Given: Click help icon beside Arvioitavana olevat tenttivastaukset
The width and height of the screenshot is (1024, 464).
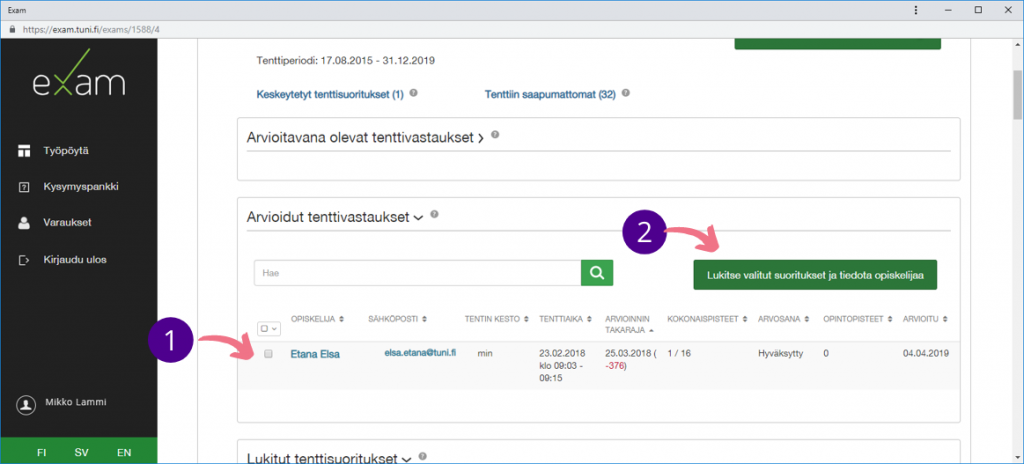Looking at the screenshot, I should (x=495, y=135).
